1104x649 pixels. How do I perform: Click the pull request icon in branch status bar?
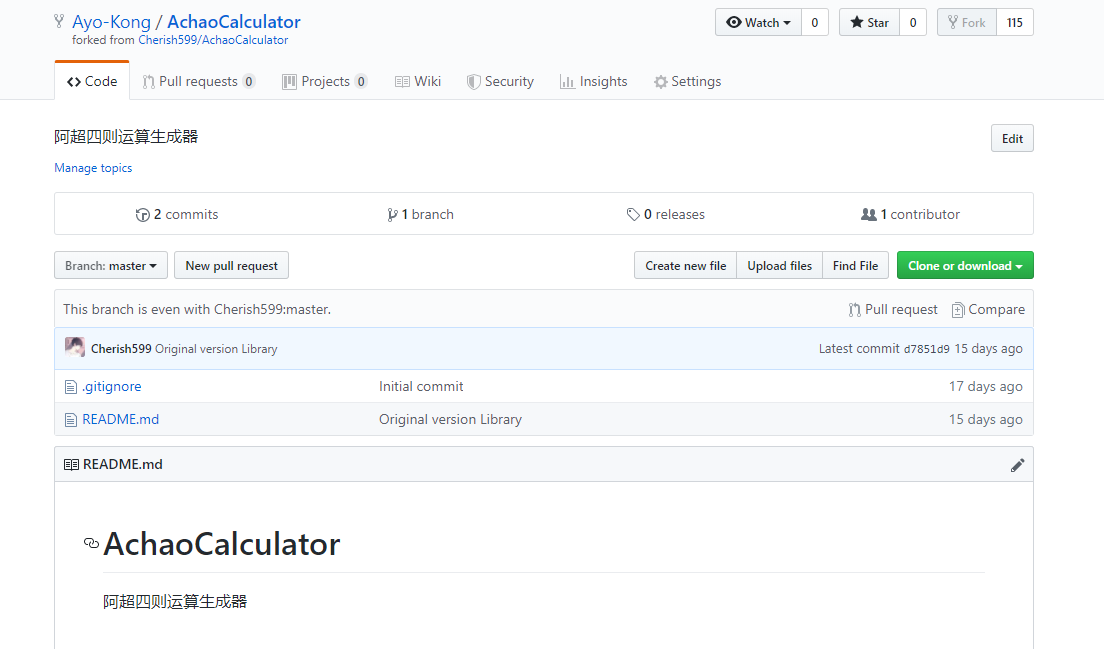pyautogui.click(x=854, y=310)
